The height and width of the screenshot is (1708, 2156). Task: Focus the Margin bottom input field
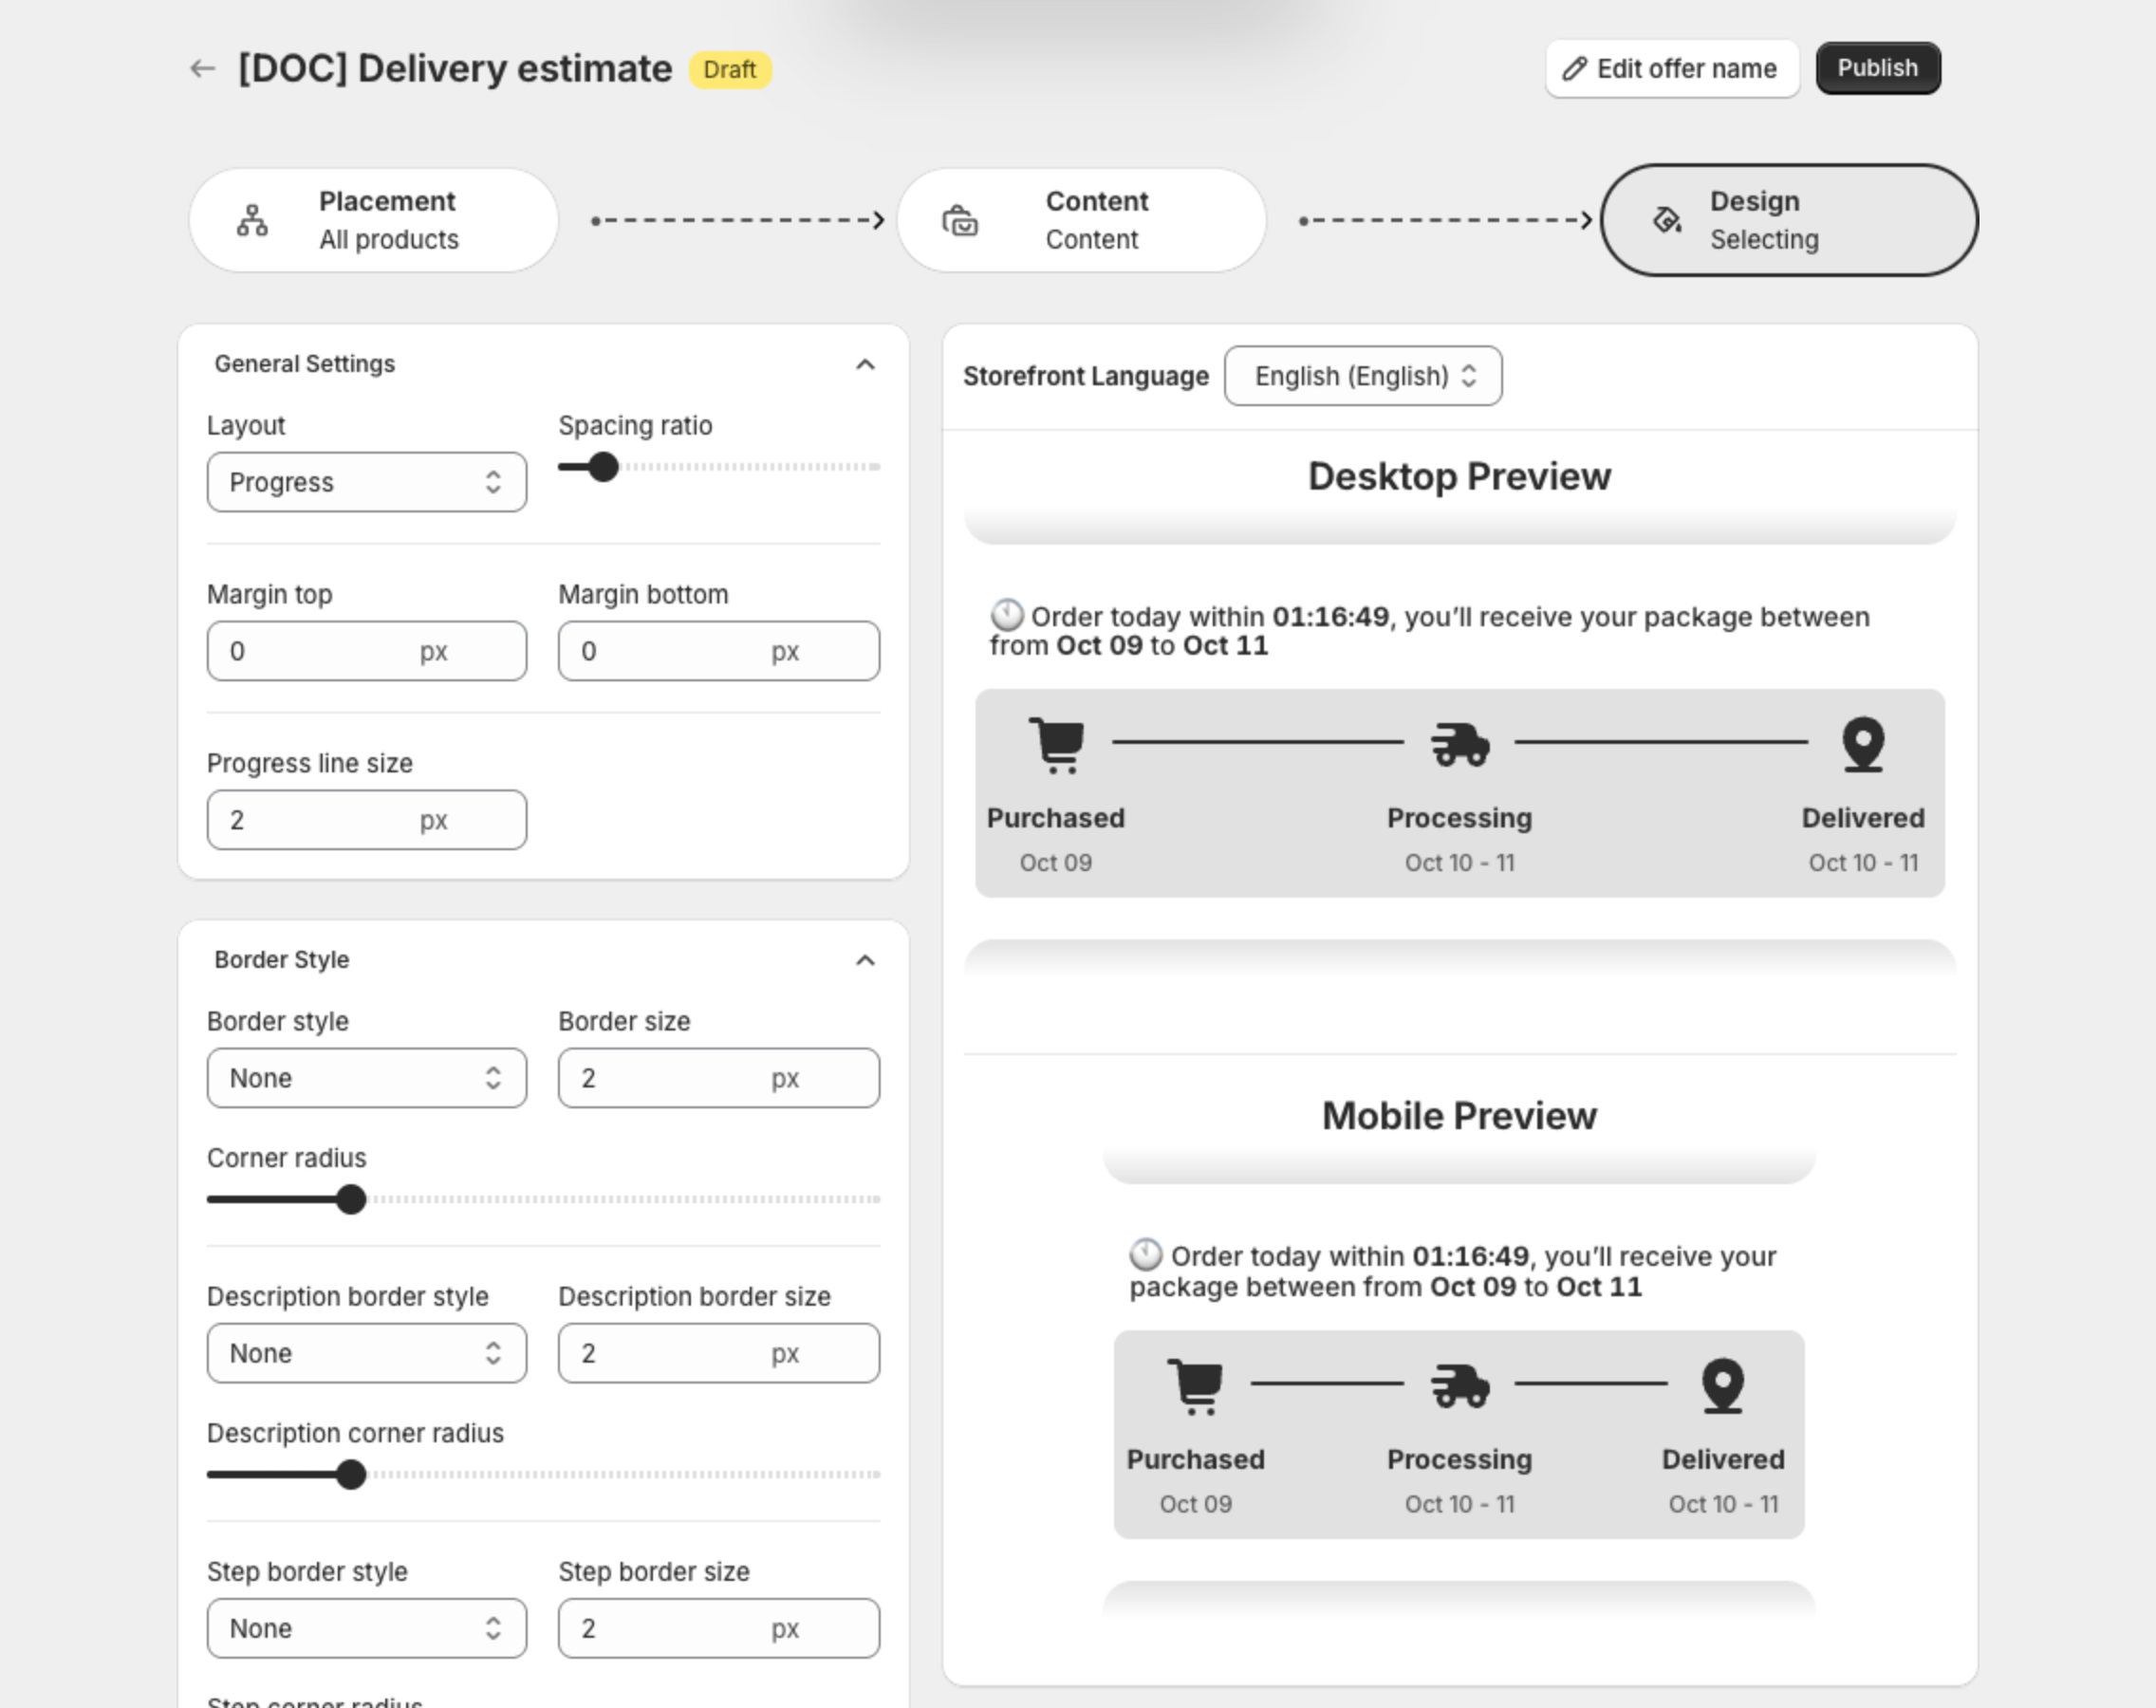[719, 651]
